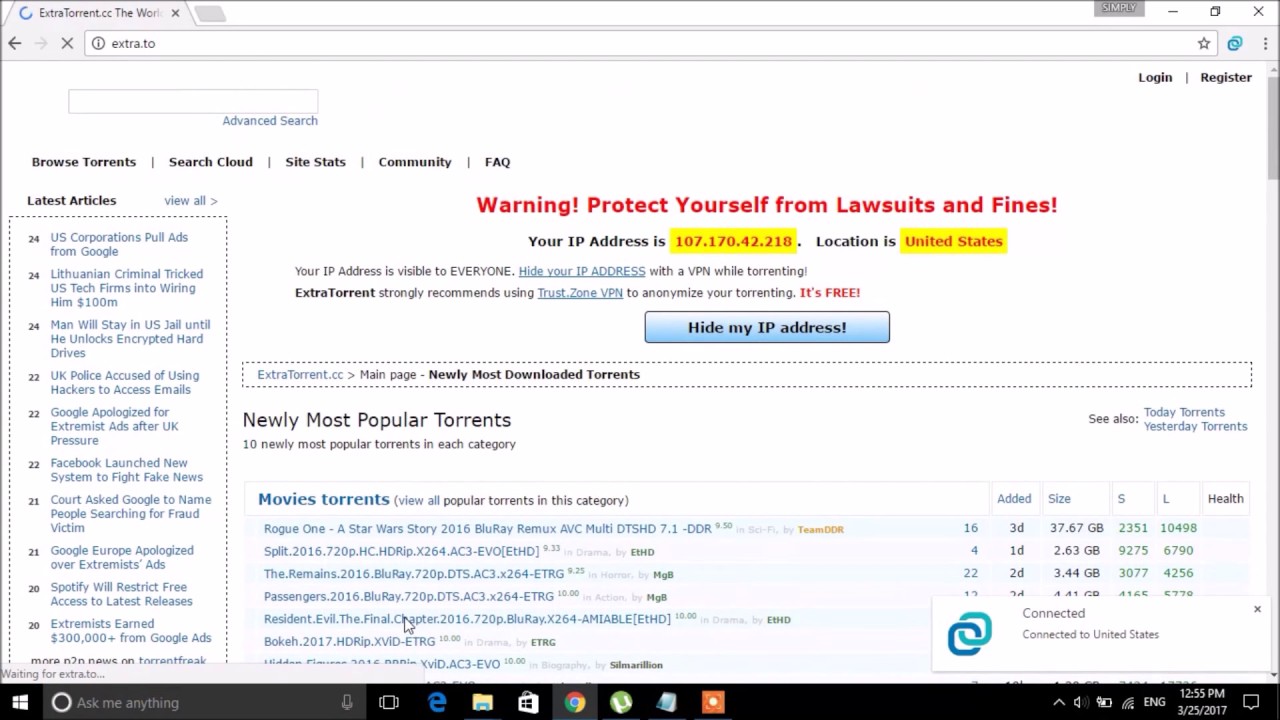Screen dimensions: 1280x720
Task: Click the network icon in system tray
Action: tap(1128, 702)
